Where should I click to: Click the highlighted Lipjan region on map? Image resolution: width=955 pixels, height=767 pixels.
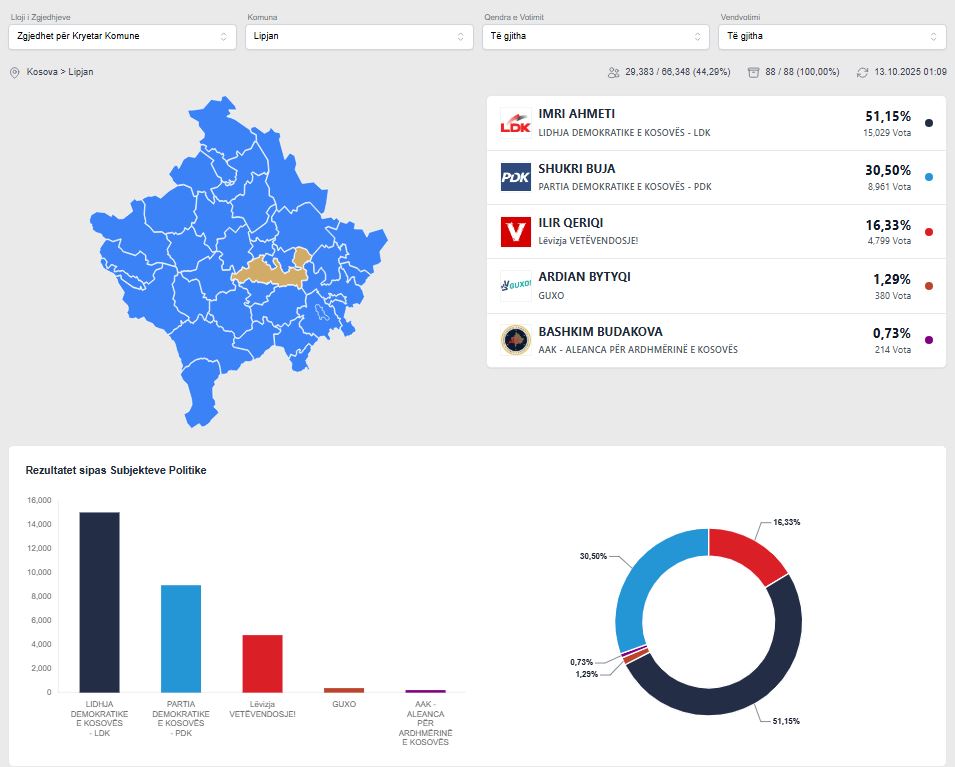[262, 272]
